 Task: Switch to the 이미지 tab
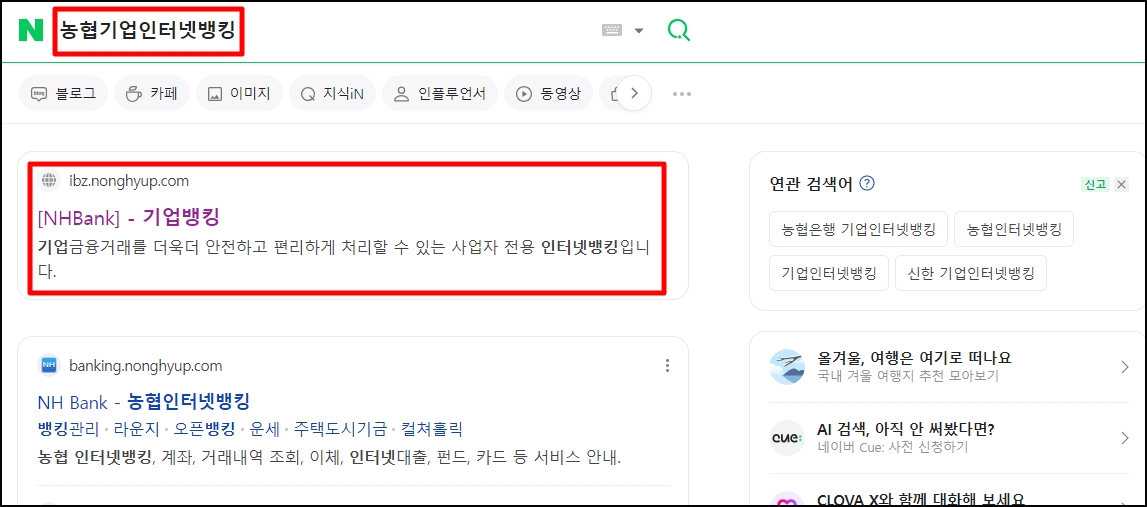pos(239,94)
